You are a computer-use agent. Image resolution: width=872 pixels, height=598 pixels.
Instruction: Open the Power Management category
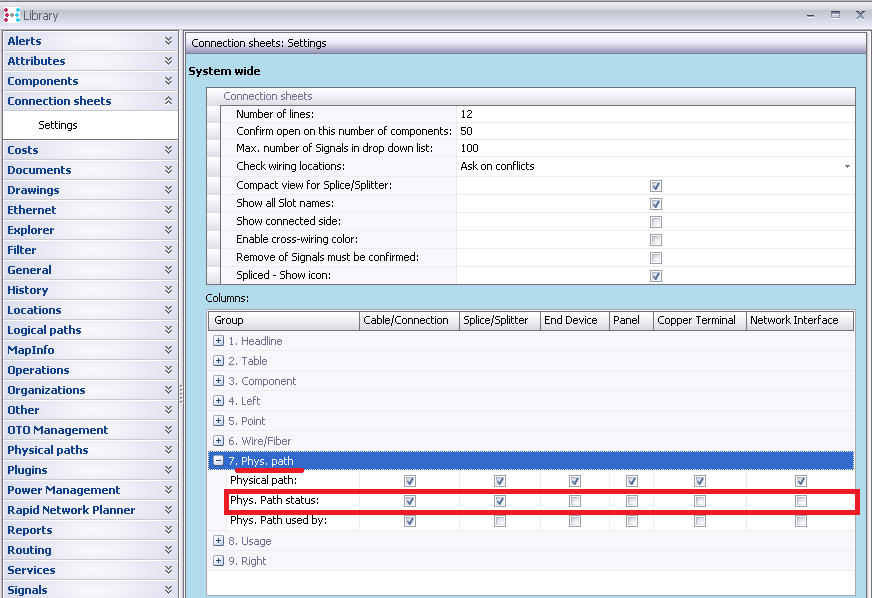[x=90, y=490]
